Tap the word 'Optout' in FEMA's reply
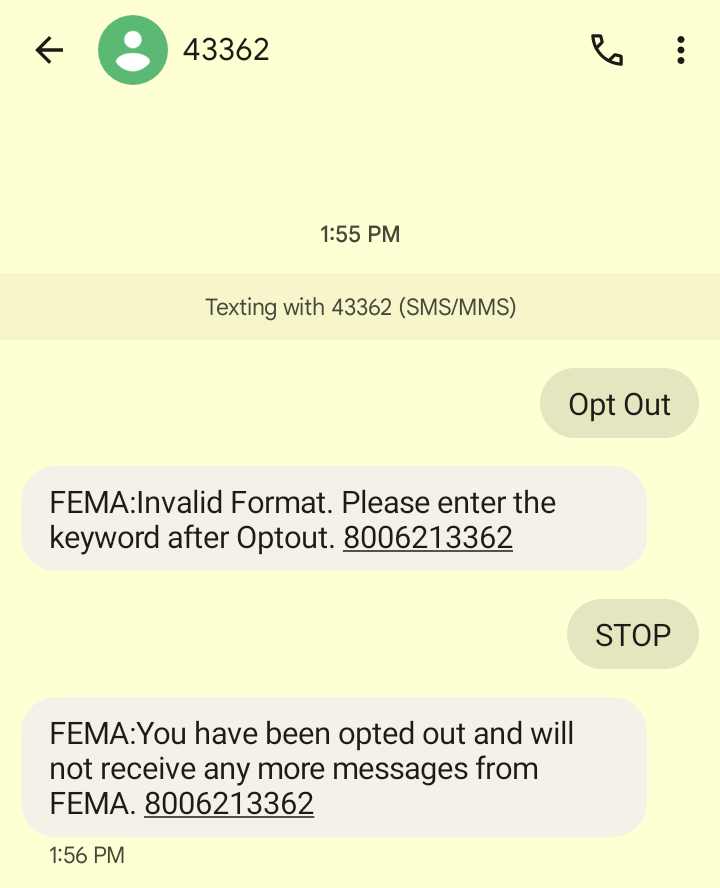Image resolution: width=720 pixels, height=888 pixels. [x=285, y=538]
